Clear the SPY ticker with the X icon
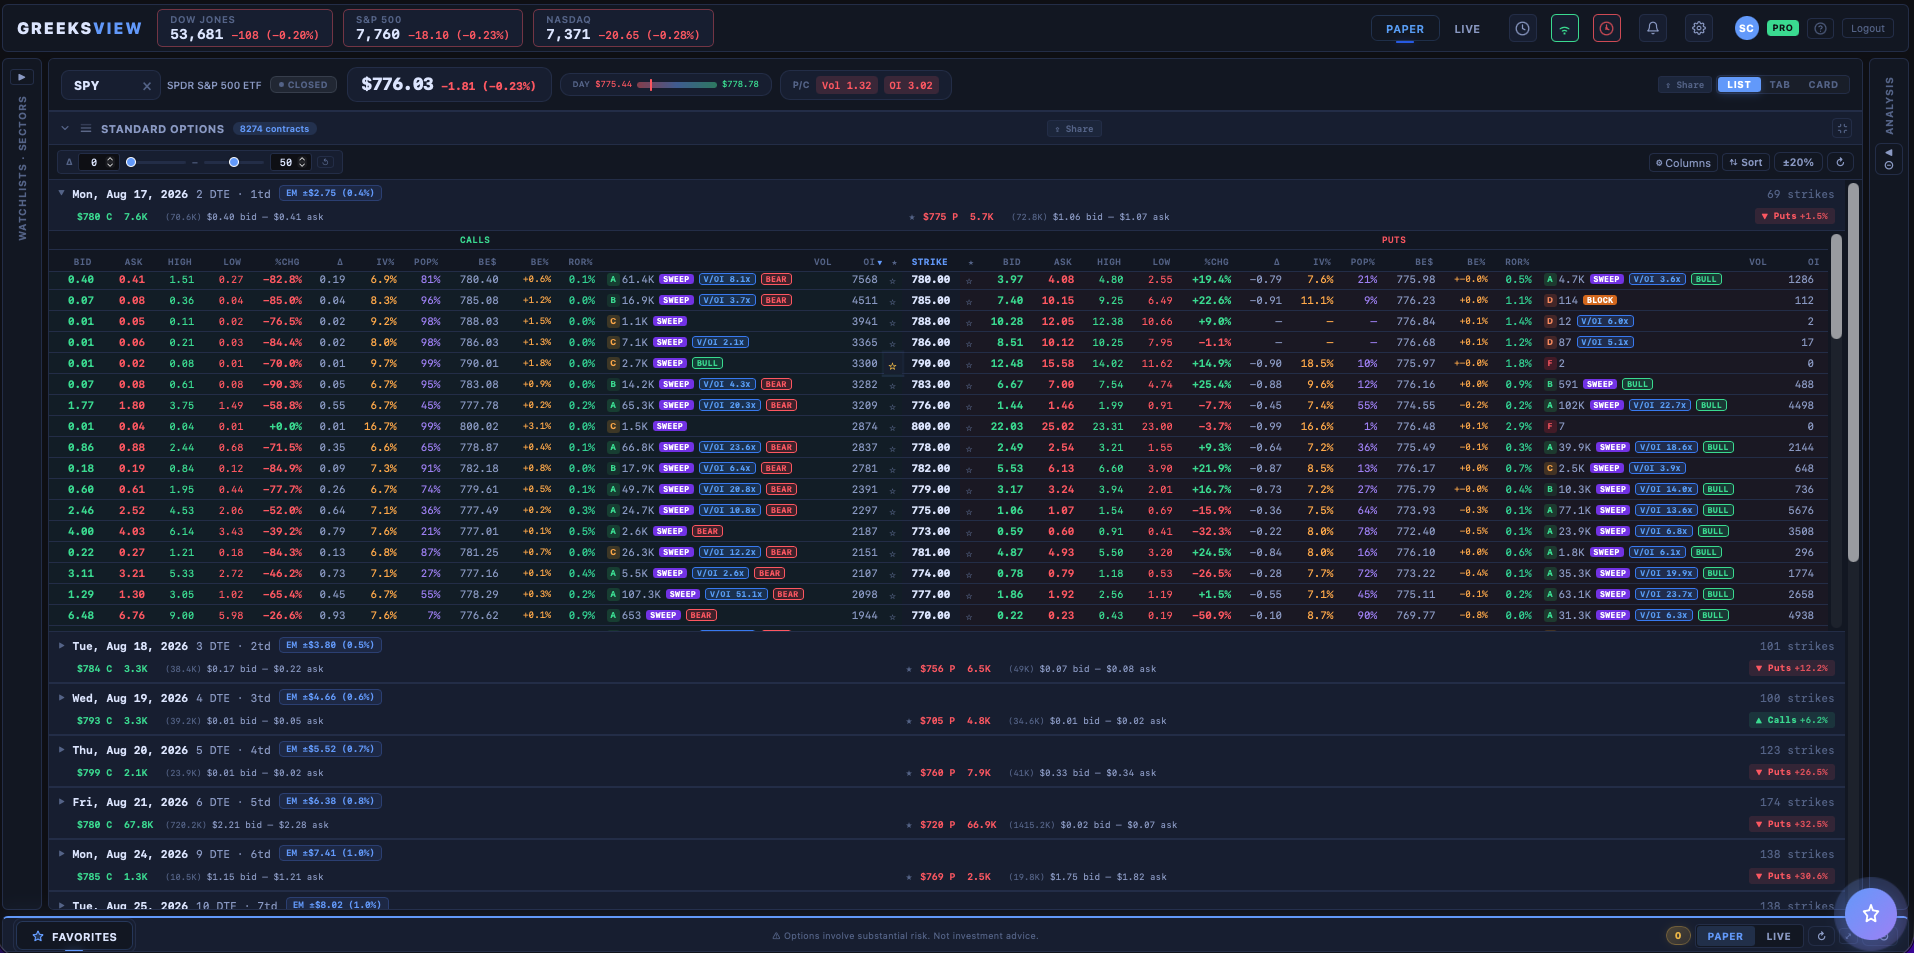The width and height of the screenshot is (1914, 953). [147, 86]
